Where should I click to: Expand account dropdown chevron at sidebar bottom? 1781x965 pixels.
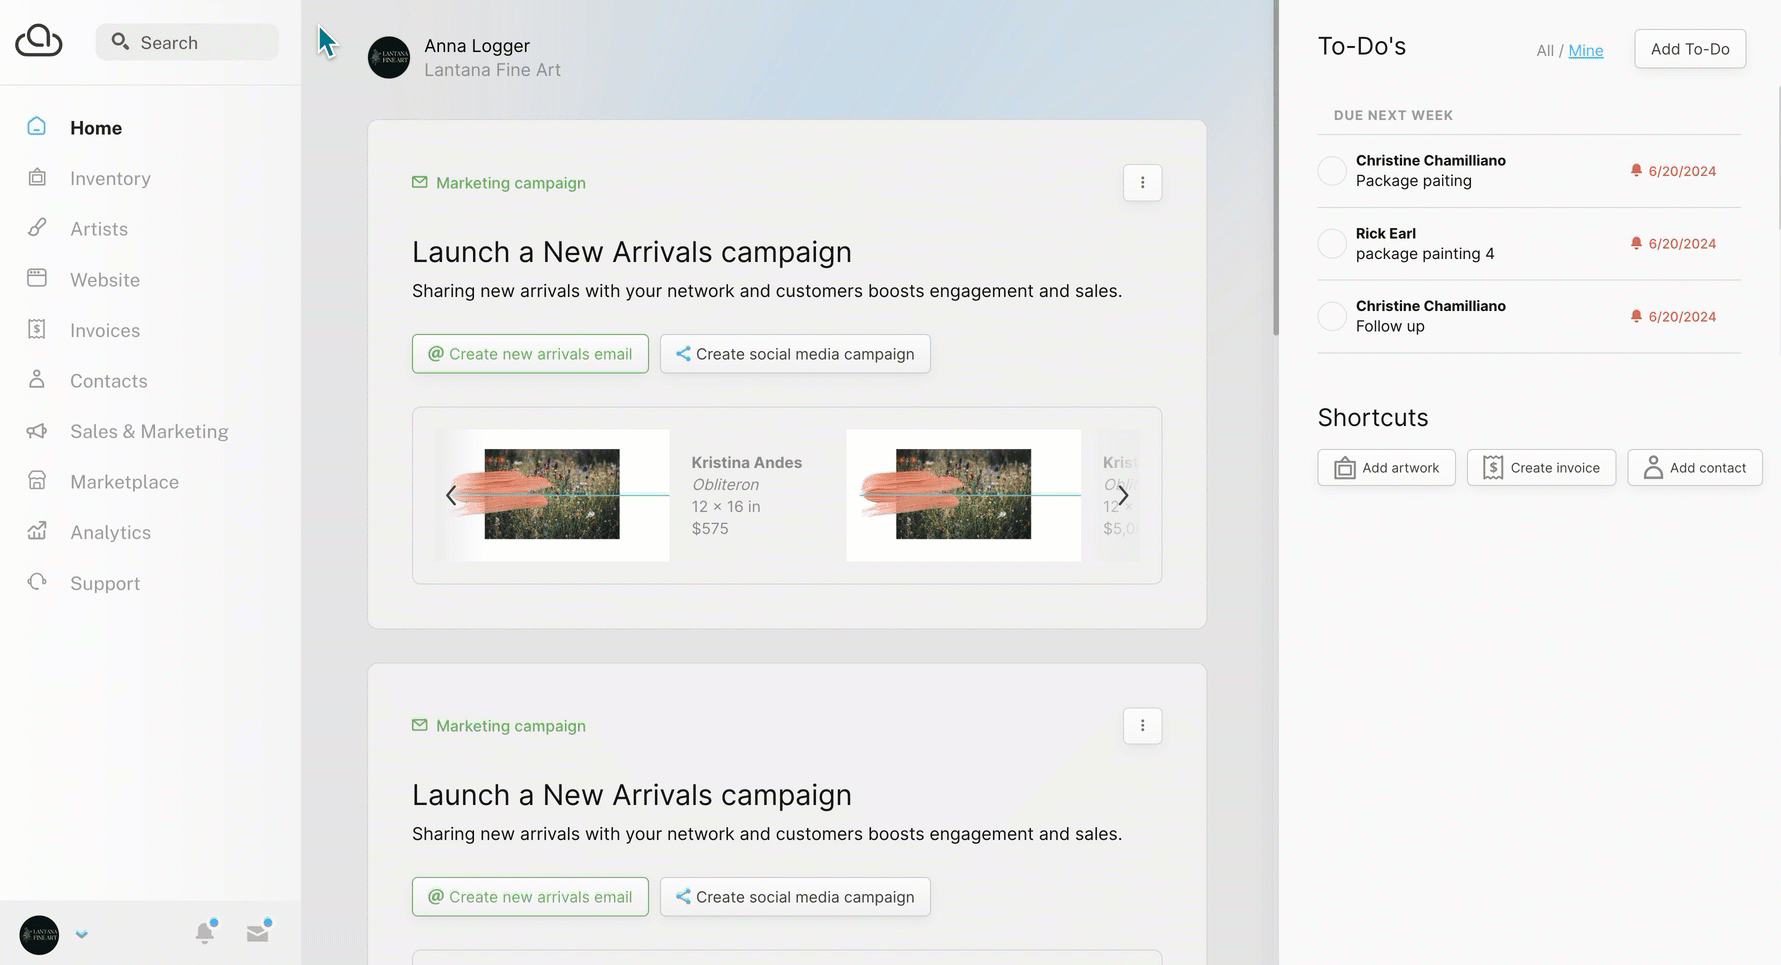82,935
